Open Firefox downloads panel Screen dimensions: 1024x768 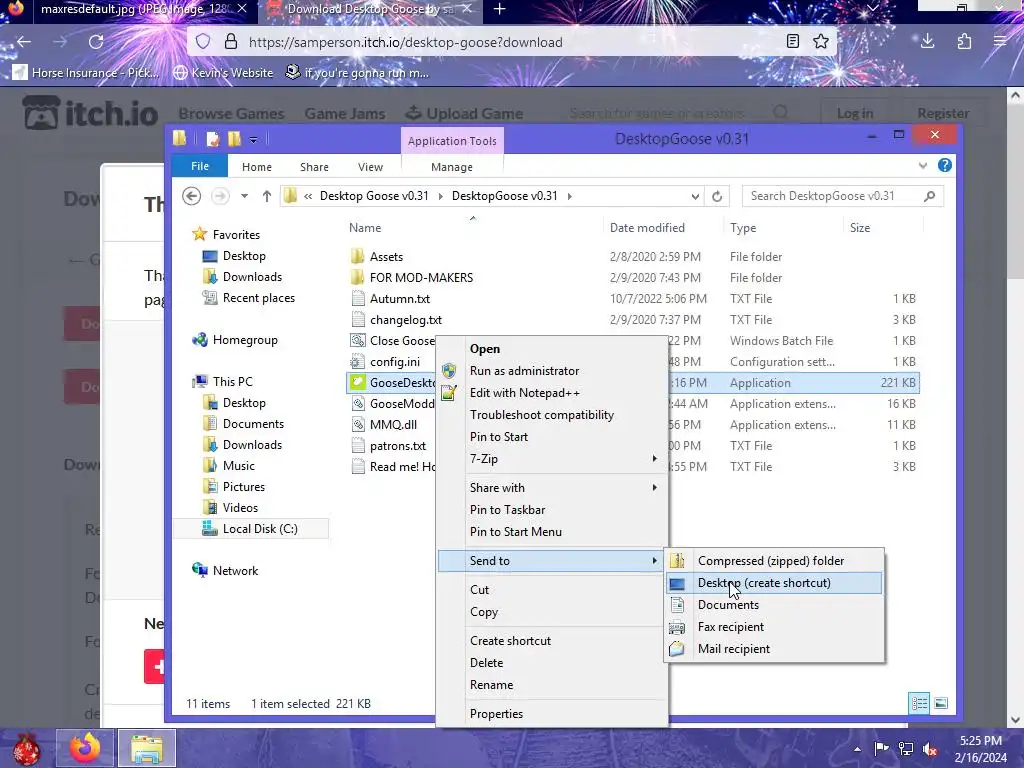click(927, 42)
